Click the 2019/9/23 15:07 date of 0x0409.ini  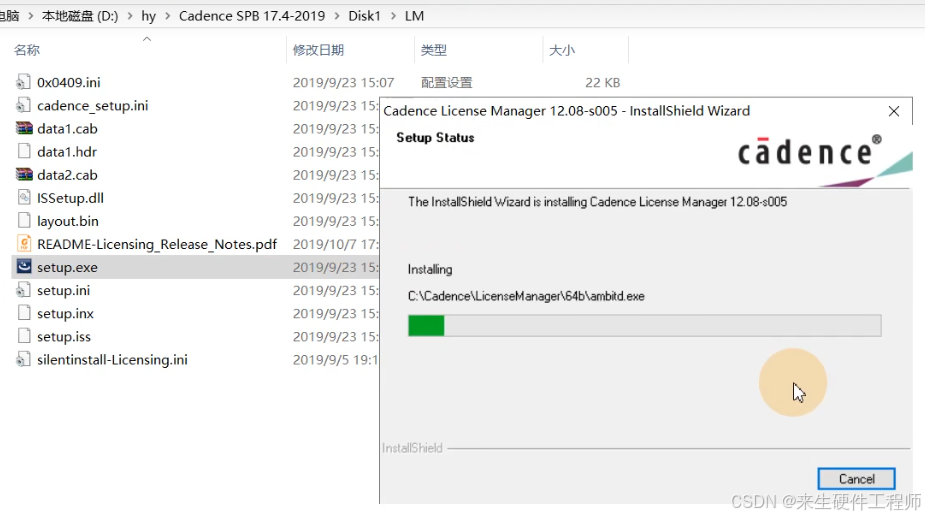pos(343,83)
